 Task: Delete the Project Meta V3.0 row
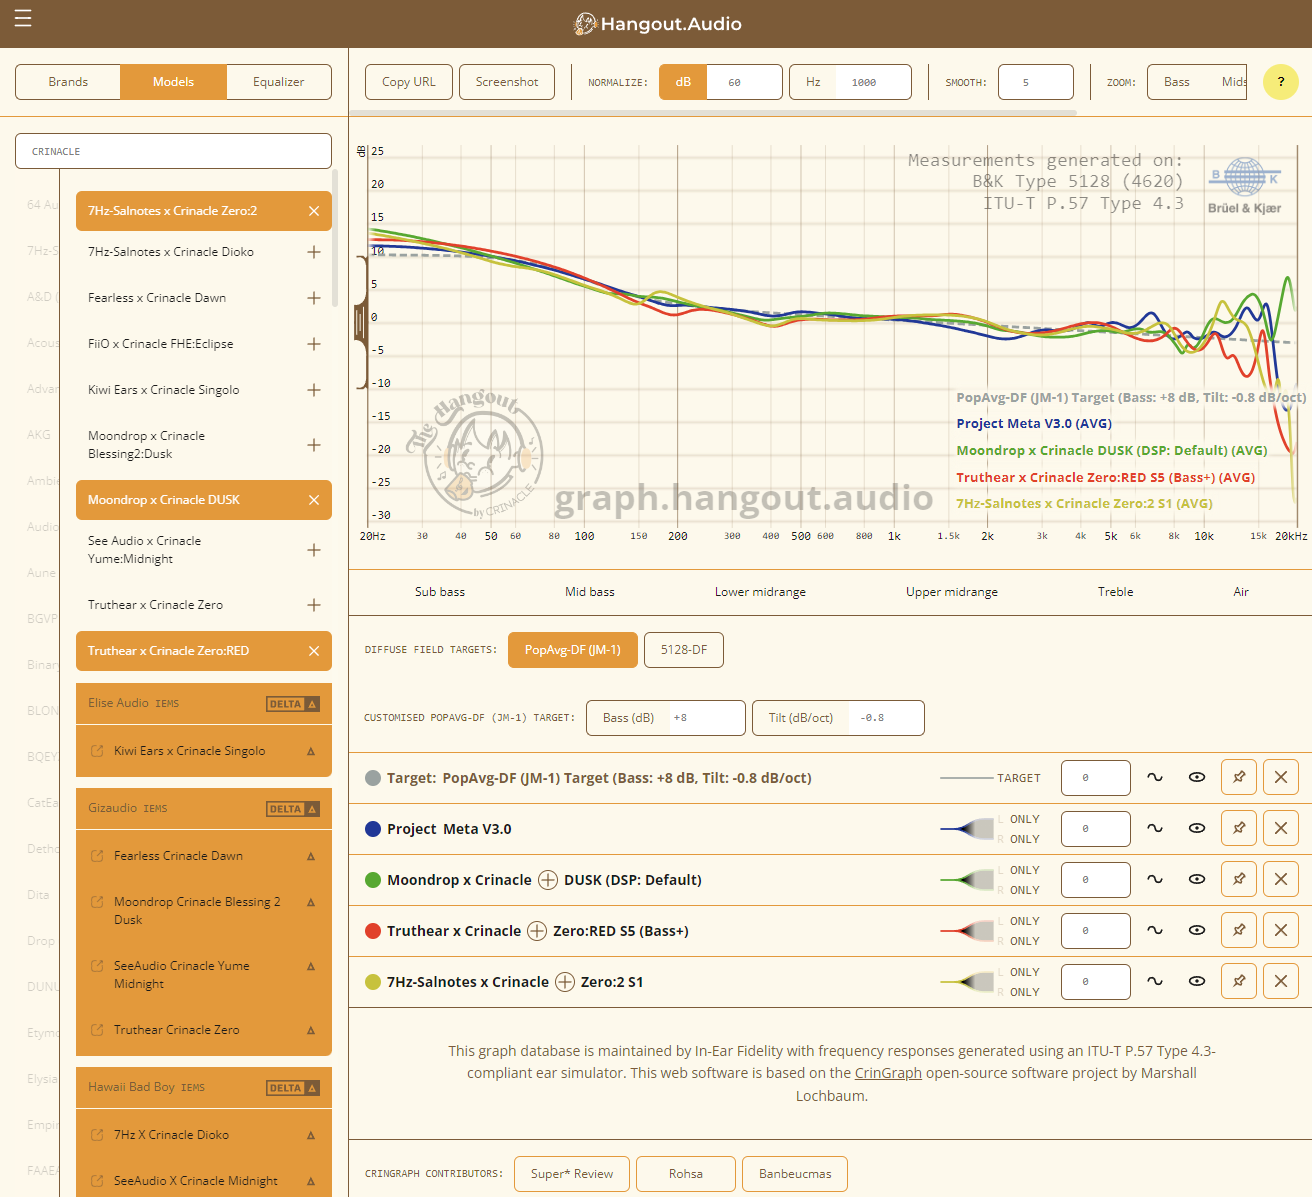1281,828
